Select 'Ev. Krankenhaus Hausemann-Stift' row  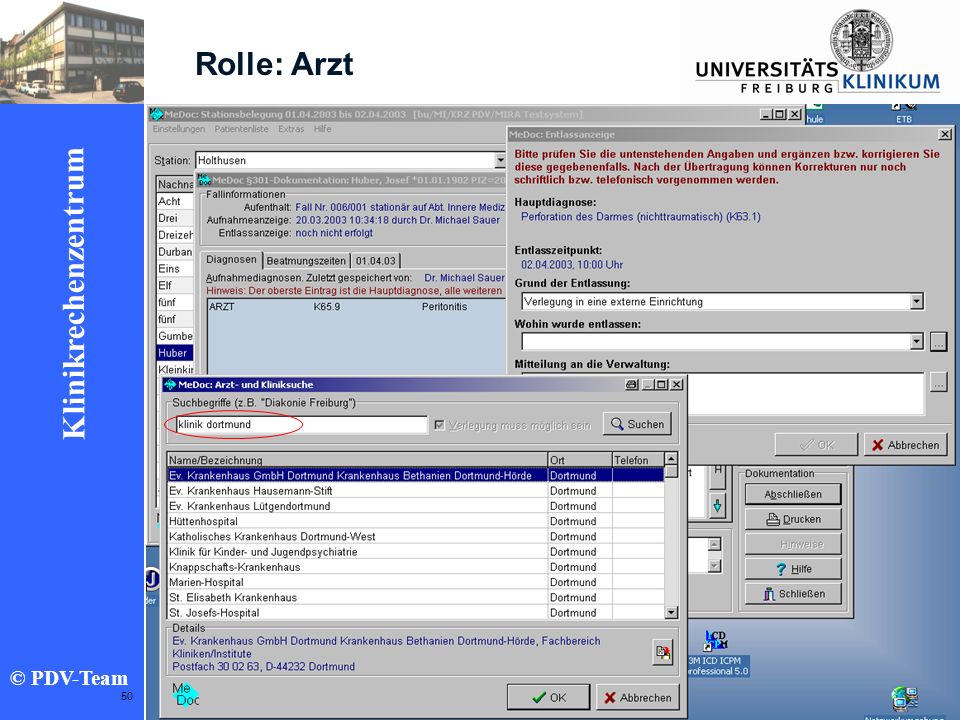coord(416,490)
